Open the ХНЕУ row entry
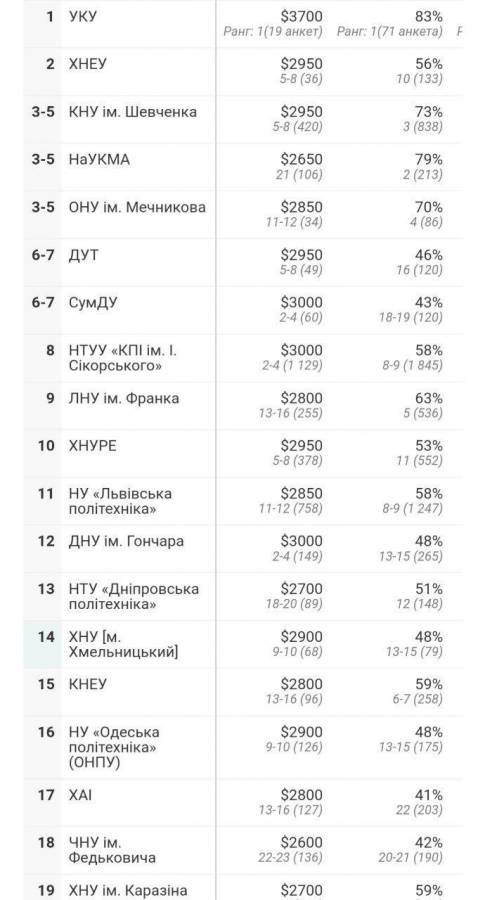478x900 pixels. pos(87,64)
